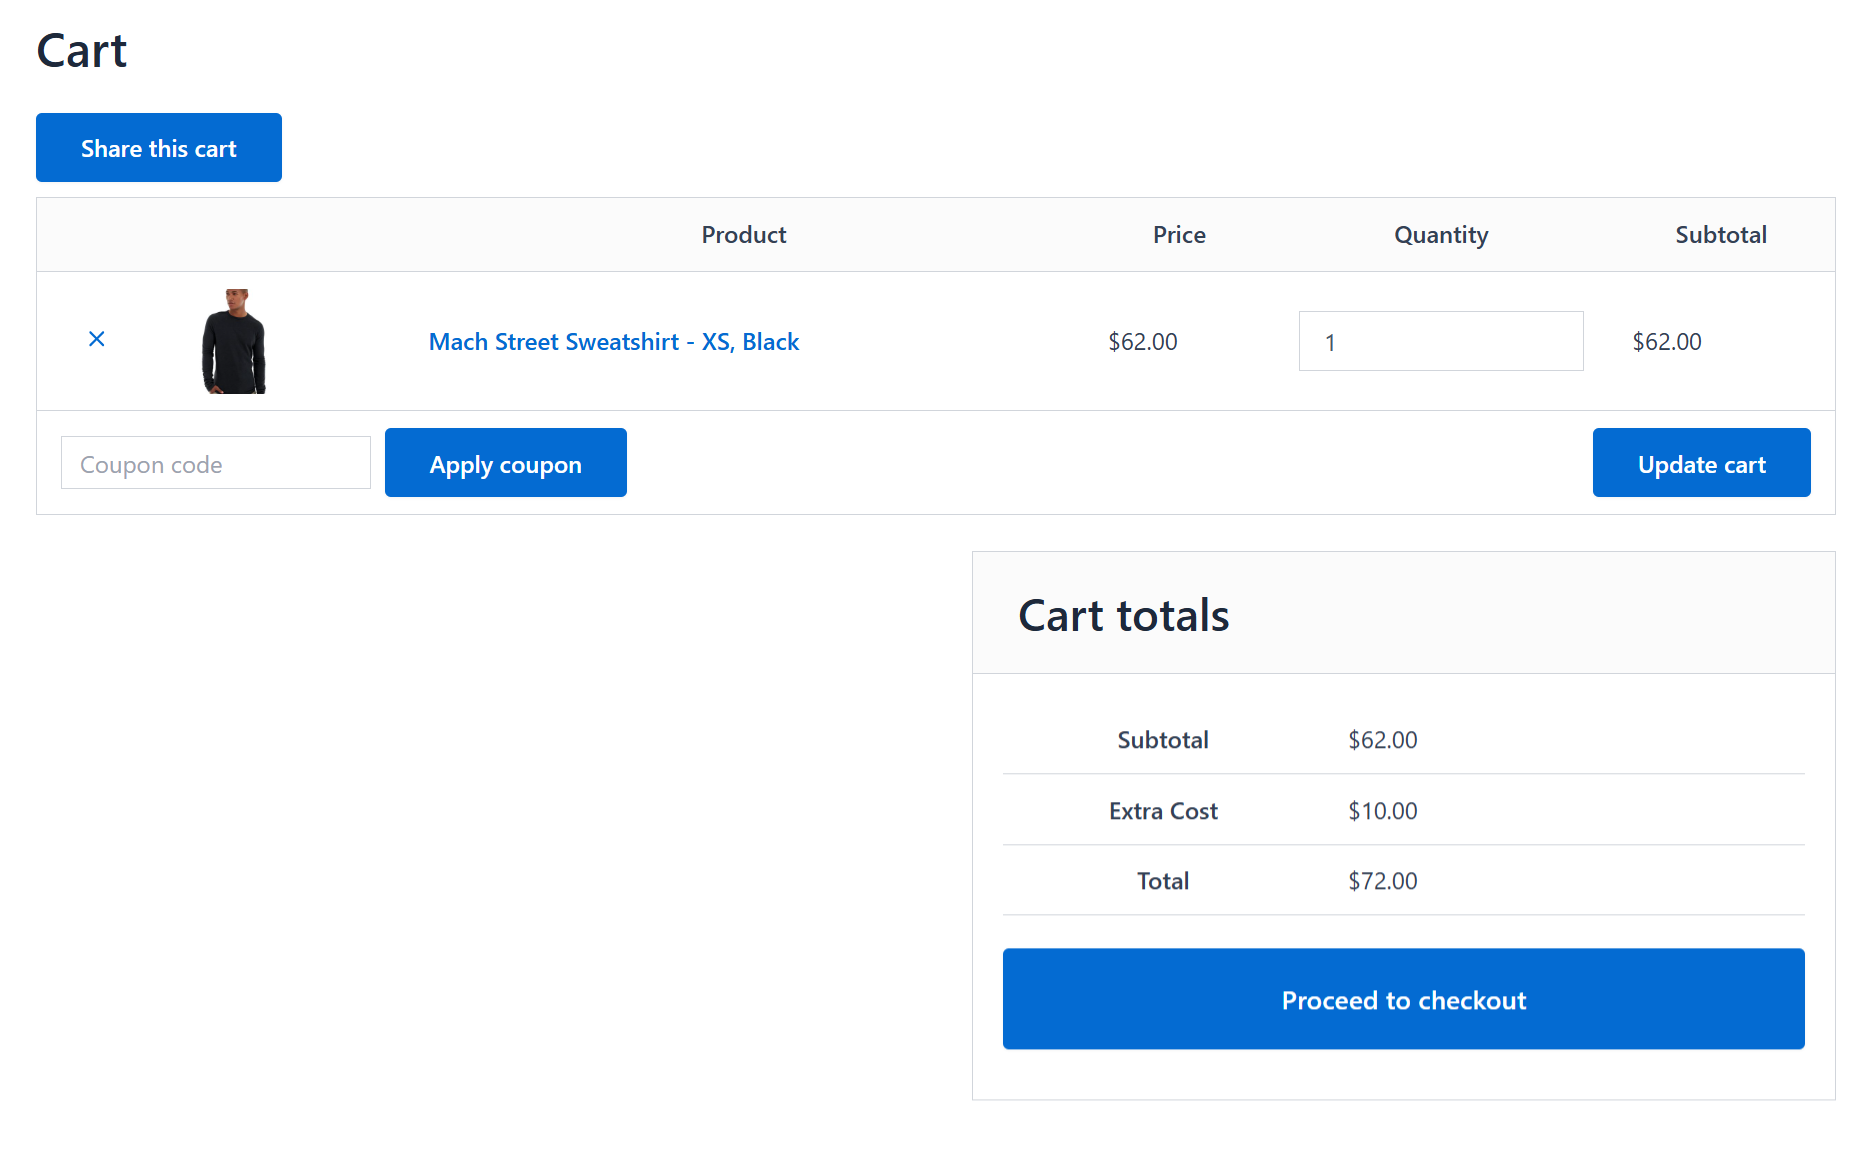Select the Extra Cost label
The height and width of the screenshot is (1161, 1871).
point(1162,811)
